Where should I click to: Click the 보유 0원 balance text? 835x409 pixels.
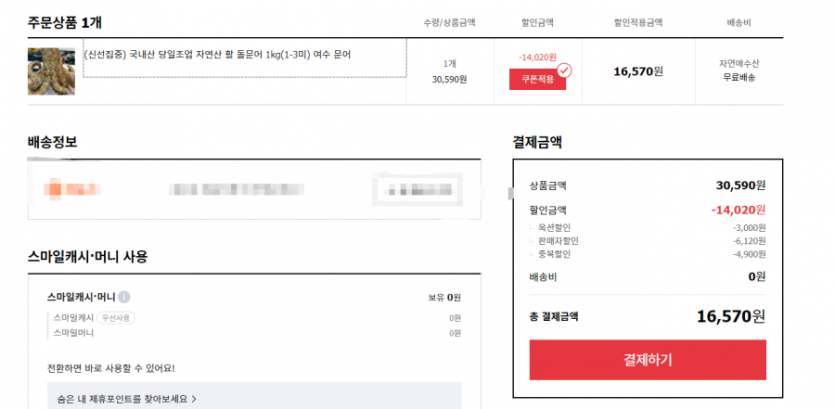(444, 297)
